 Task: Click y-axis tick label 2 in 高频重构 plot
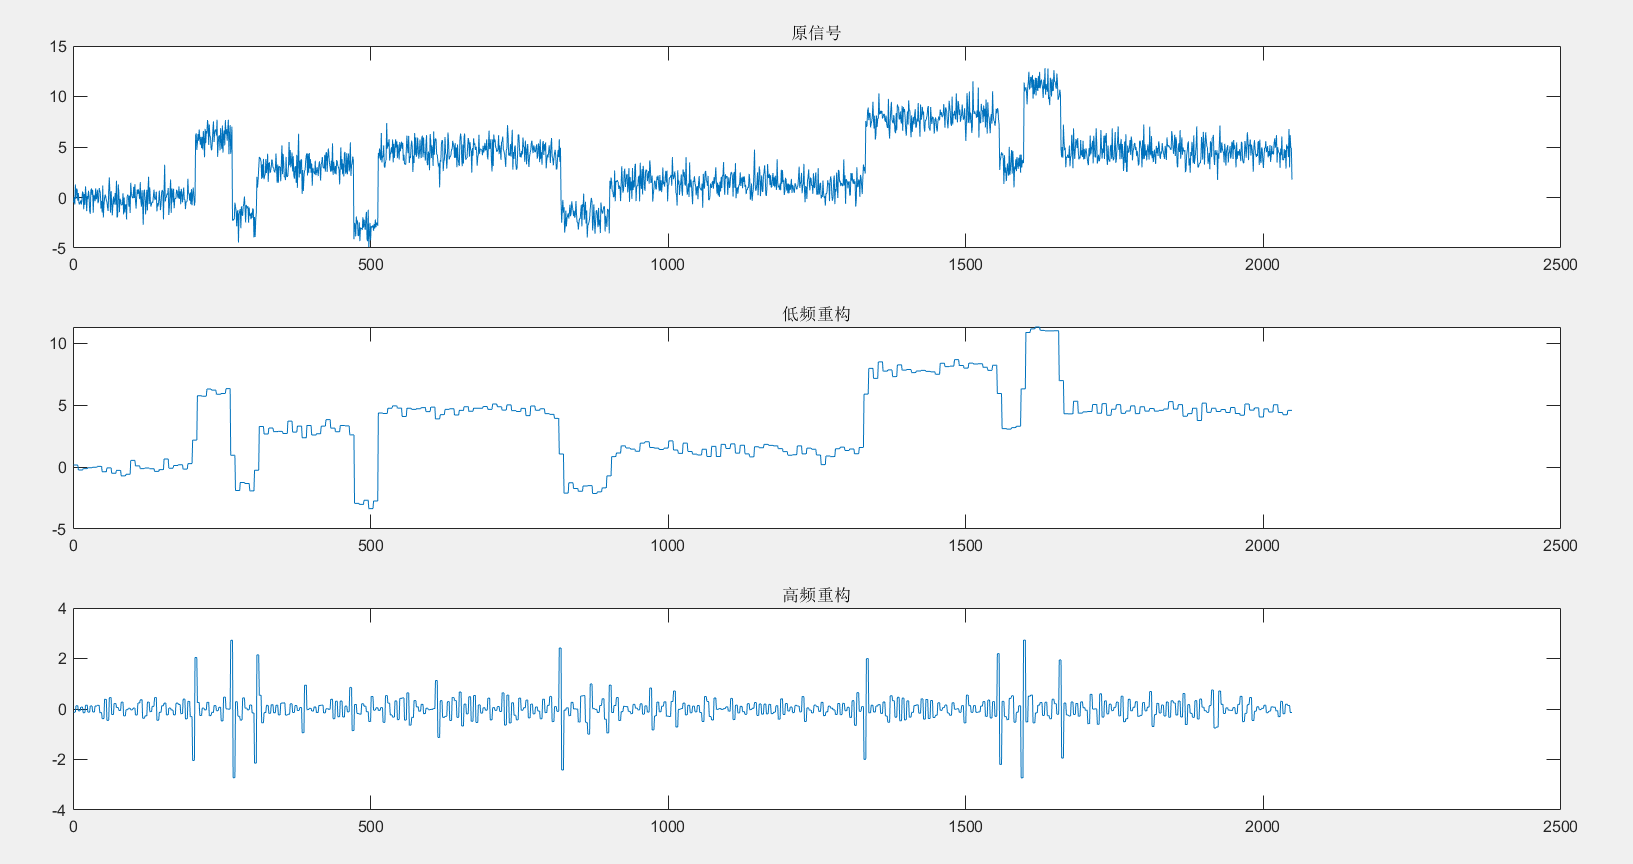pyautogui.click(x=63, y=659)
